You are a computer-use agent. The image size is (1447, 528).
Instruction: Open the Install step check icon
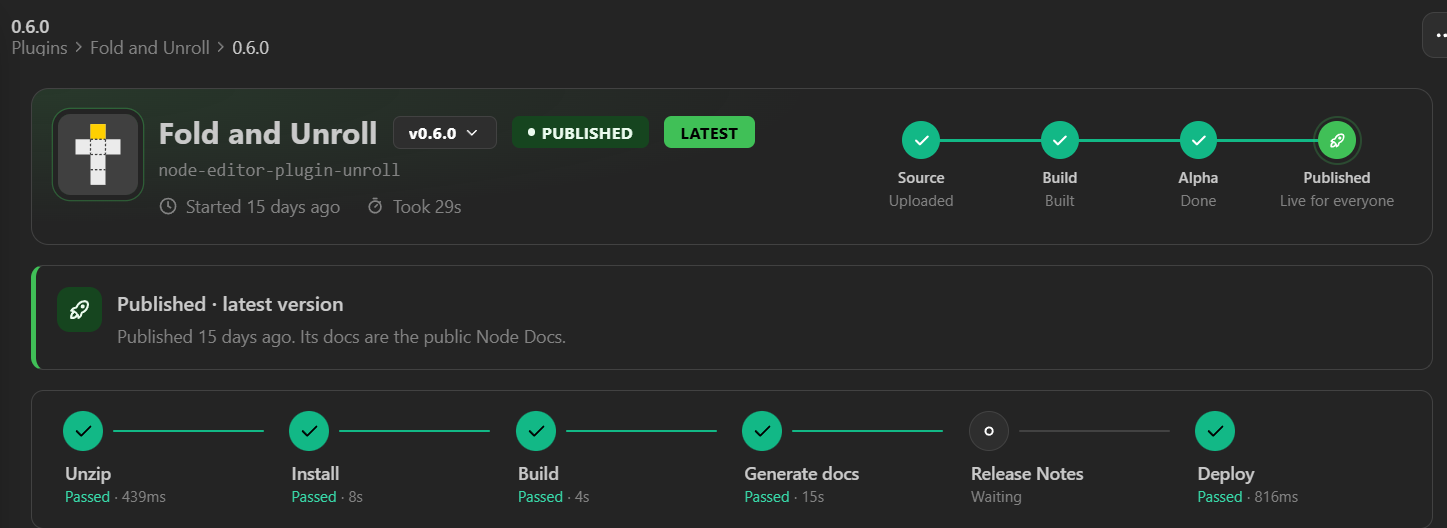[309, 431]
